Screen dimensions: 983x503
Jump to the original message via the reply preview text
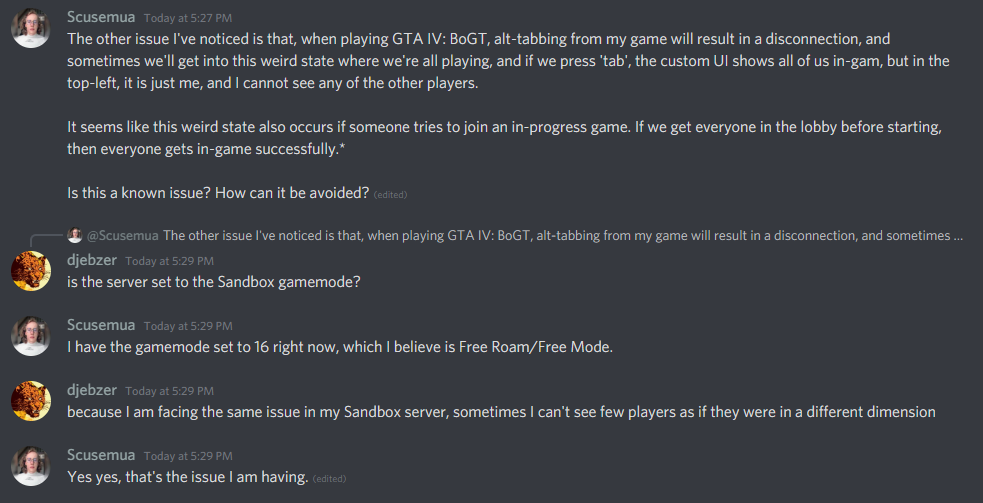click(562, 236)
